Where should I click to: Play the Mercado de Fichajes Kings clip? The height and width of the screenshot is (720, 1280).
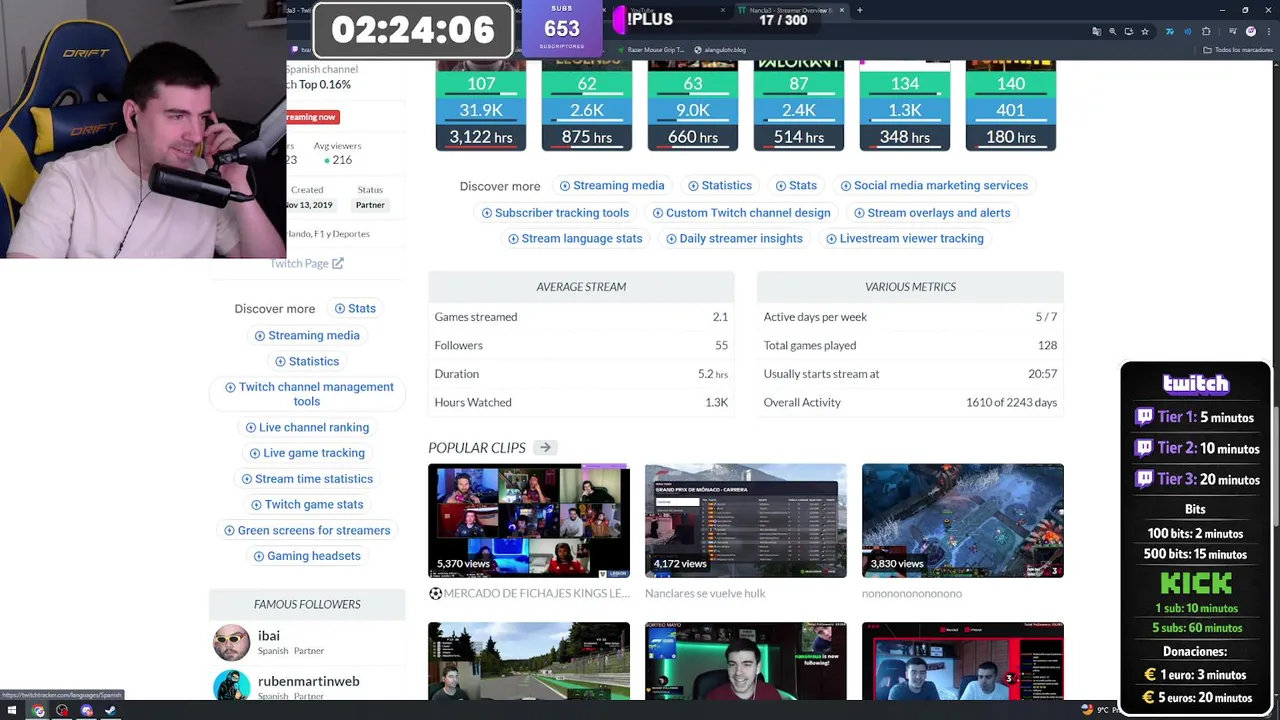529,520
